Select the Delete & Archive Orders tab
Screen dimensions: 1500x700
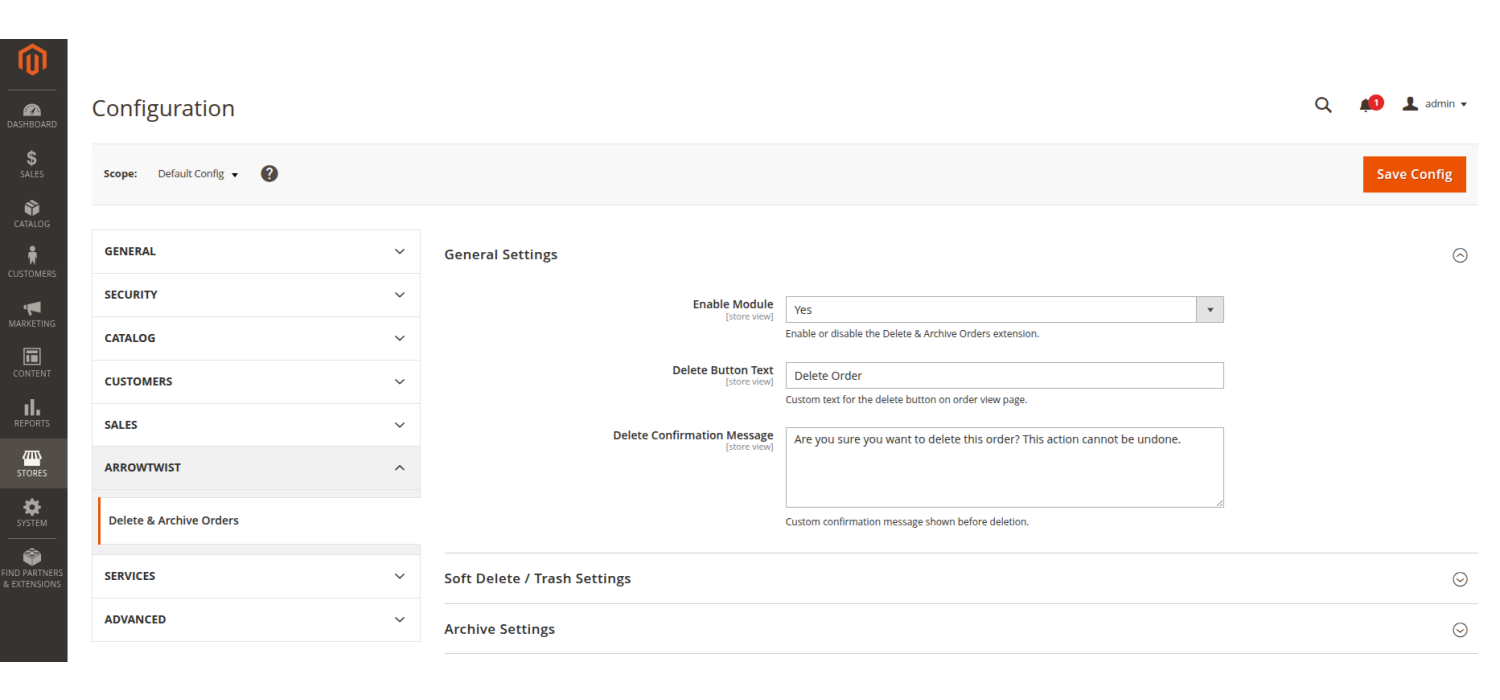pyautogui.click(x=174, y=521)
